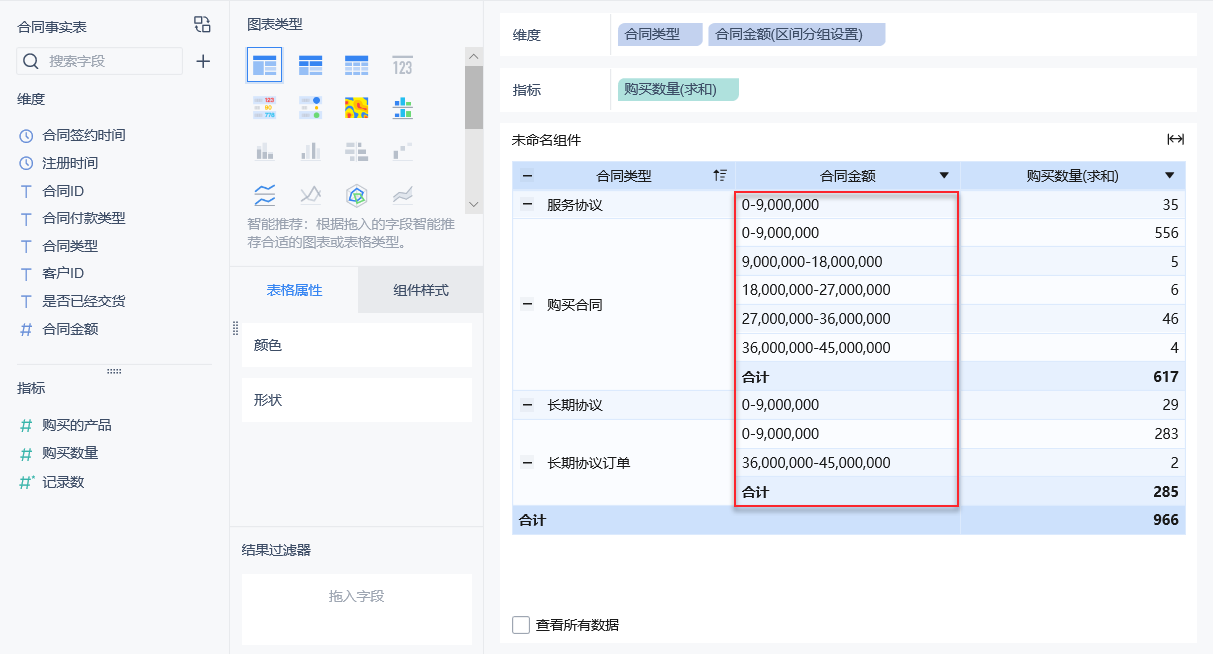The width and height of the screenshot is (1213, 654).
Task: Select the heat map chart type icon
Action: coord(357,108)
